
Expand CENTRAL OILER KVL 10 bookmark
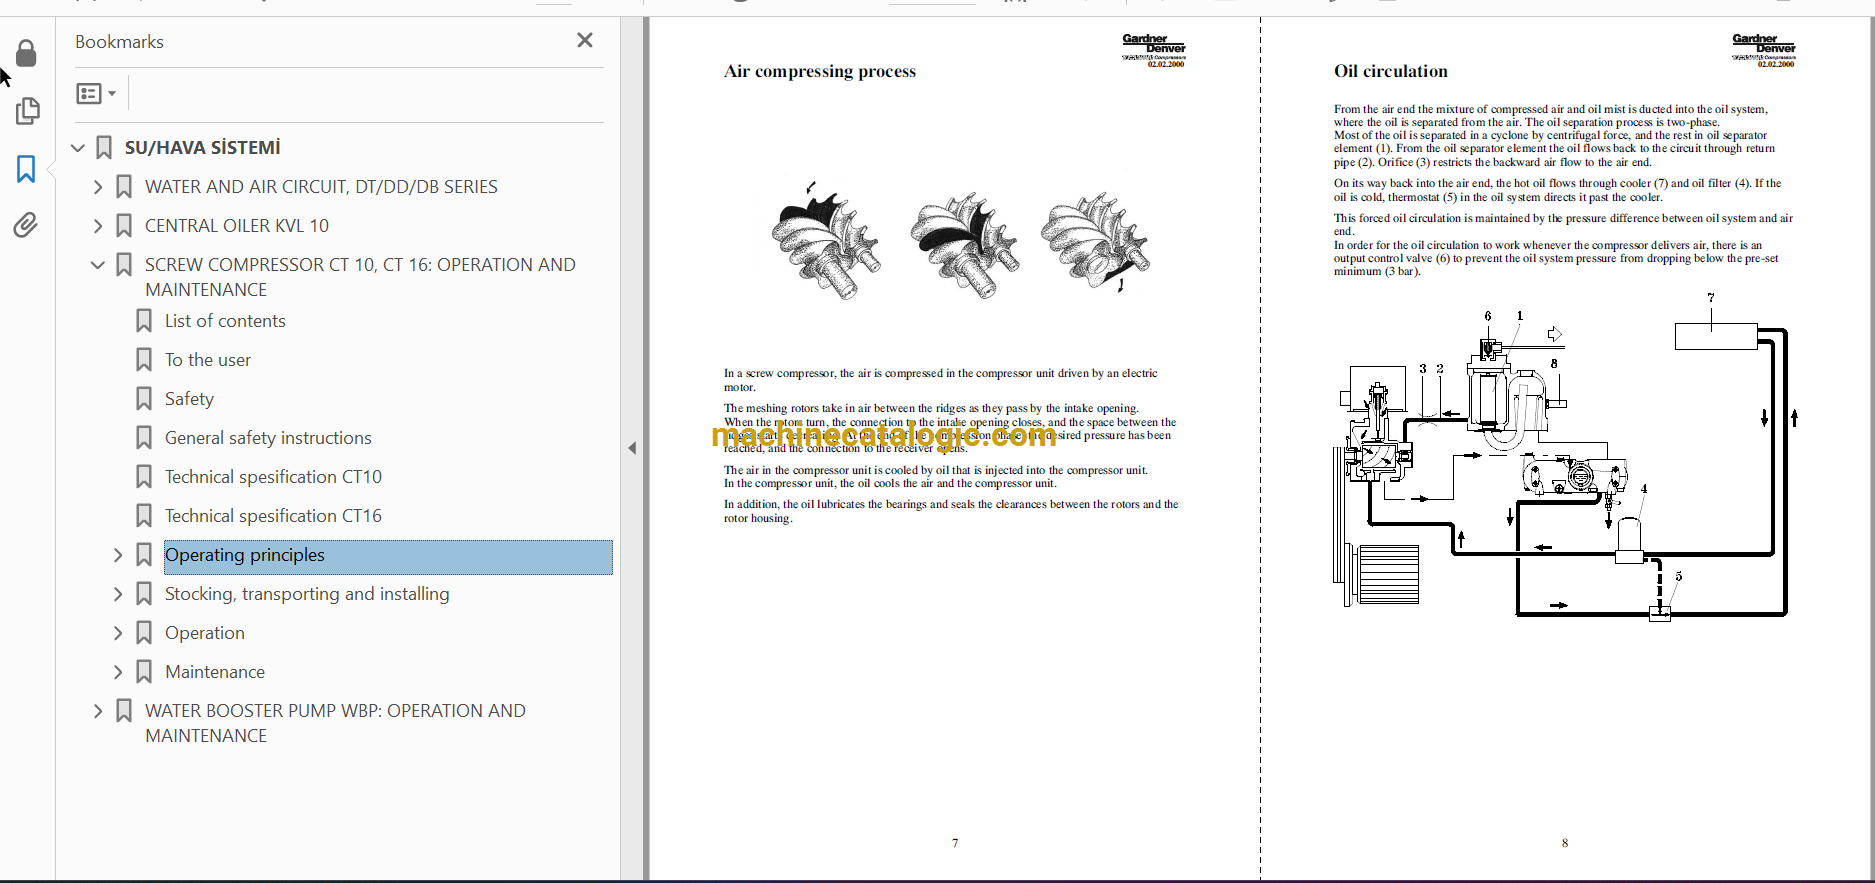tap(98, 226)
